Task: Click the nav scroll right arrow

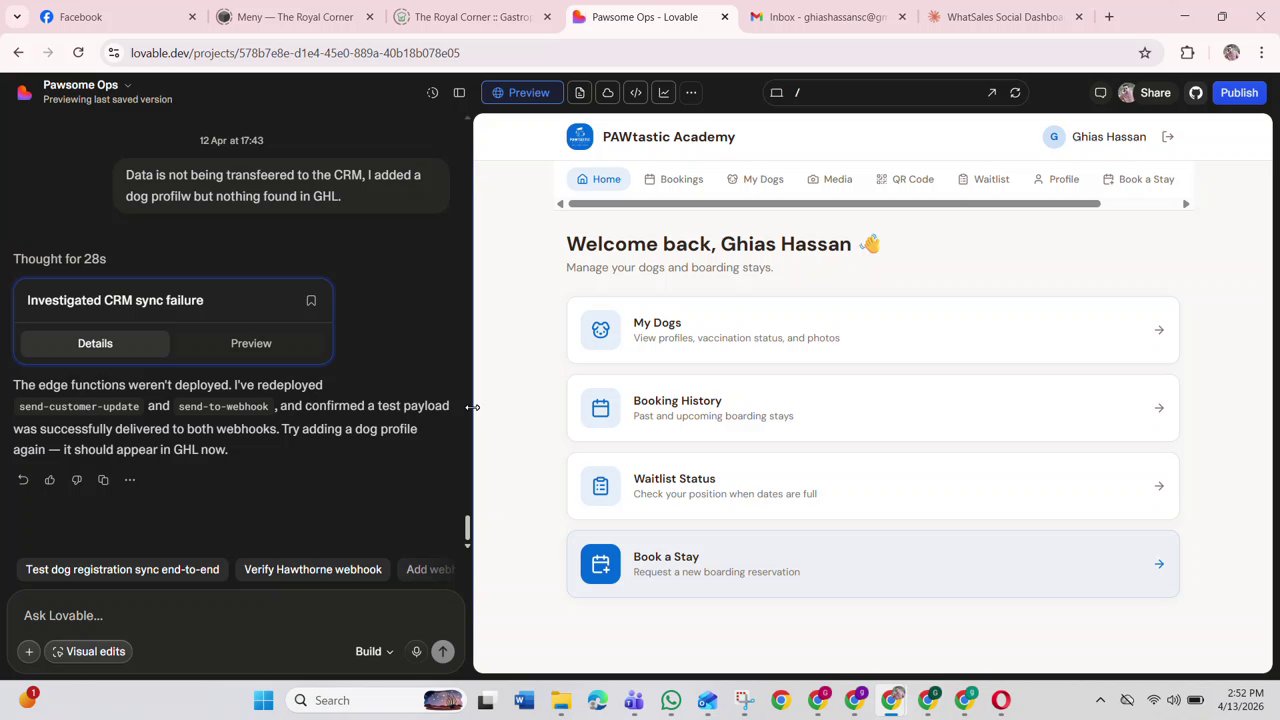Action: [1186, 204]
